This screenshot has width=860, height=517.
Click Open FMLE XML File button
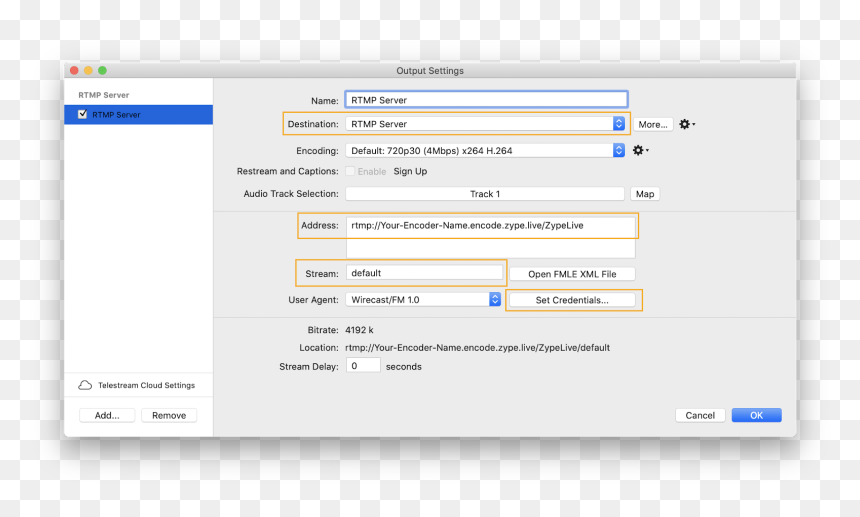click(572, 274)
